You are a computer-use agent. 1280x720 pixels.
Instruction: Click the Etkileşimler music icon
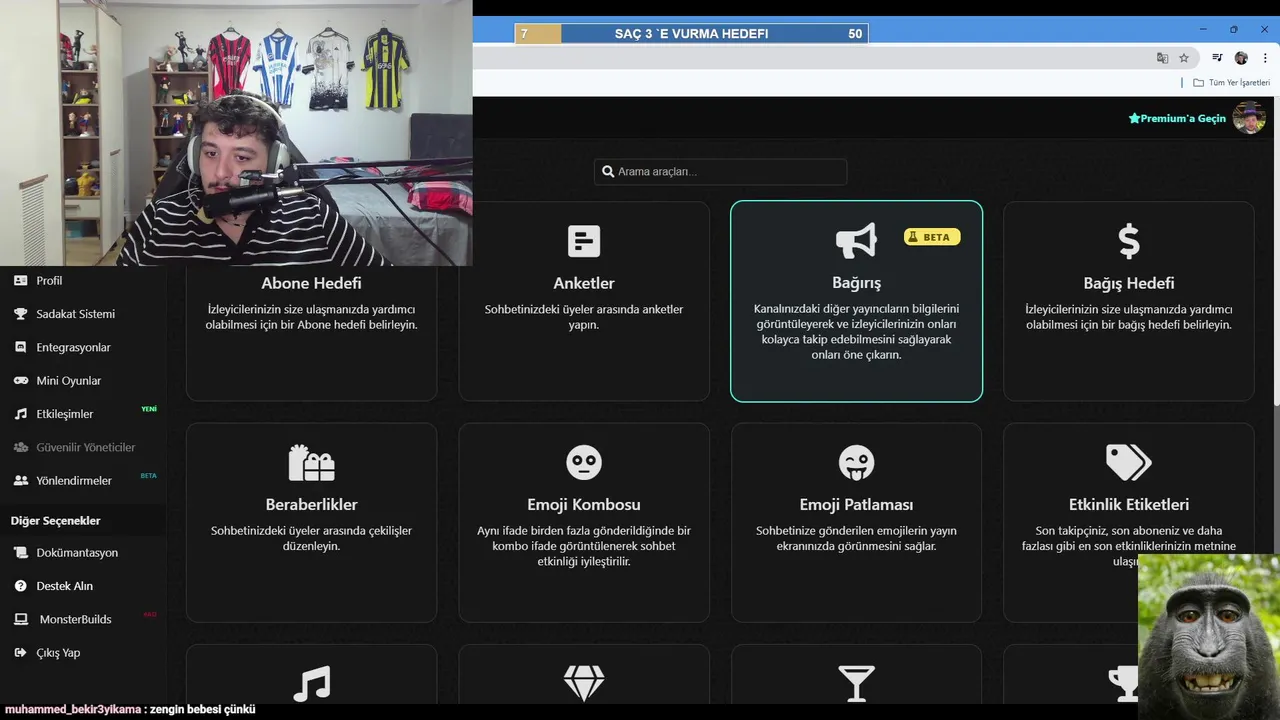click(20, 414)
